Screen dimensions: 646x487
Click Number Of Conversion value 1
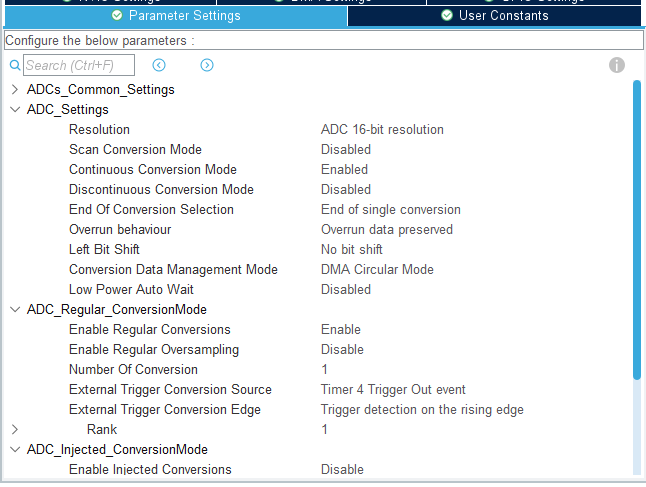pyautogui.click(x=325, y=370)
